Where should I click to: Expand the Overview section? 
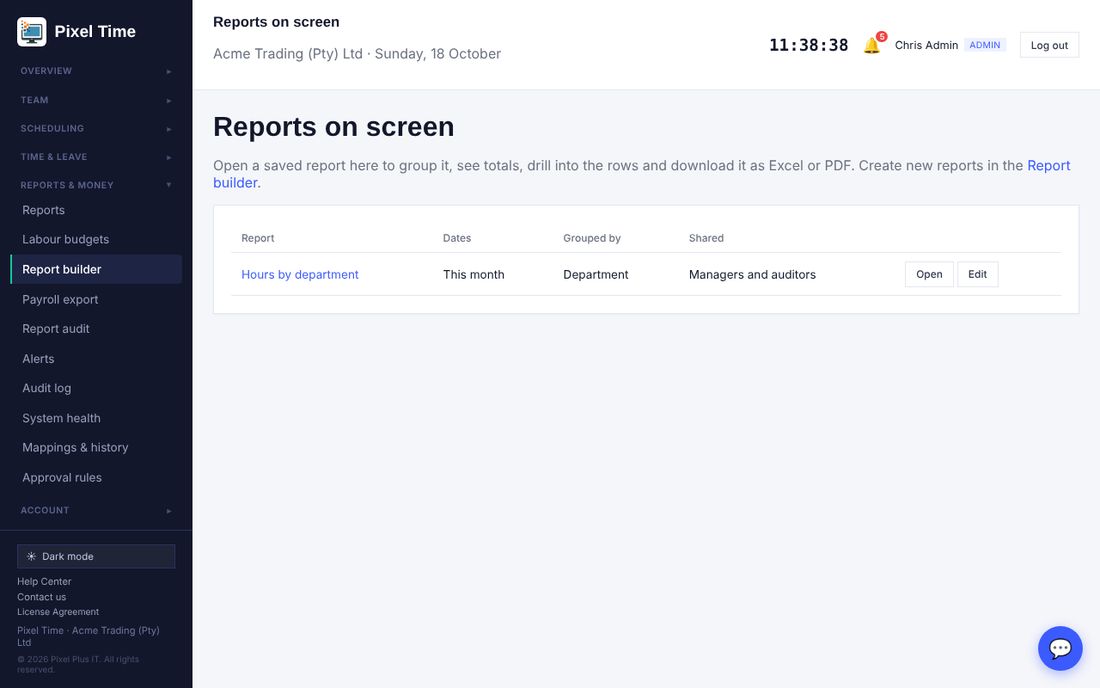[96, 71]
